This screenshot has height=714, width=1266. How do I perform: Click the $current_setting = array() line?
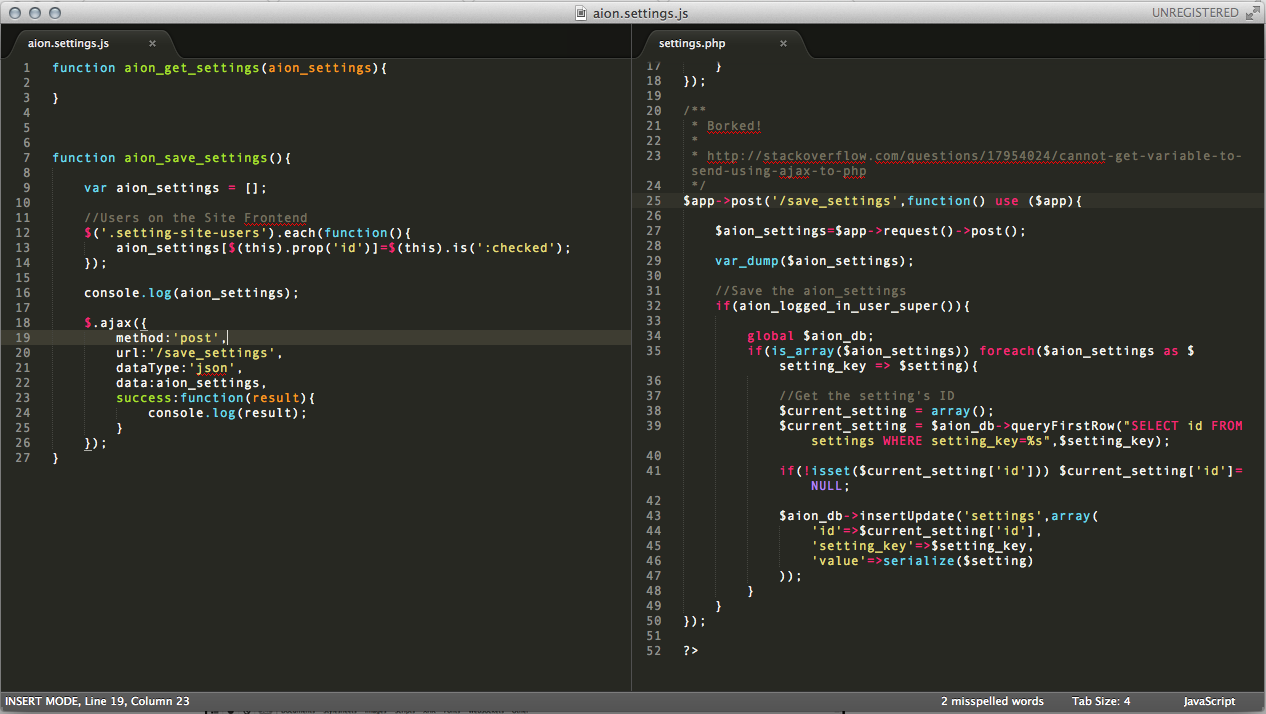887,411
